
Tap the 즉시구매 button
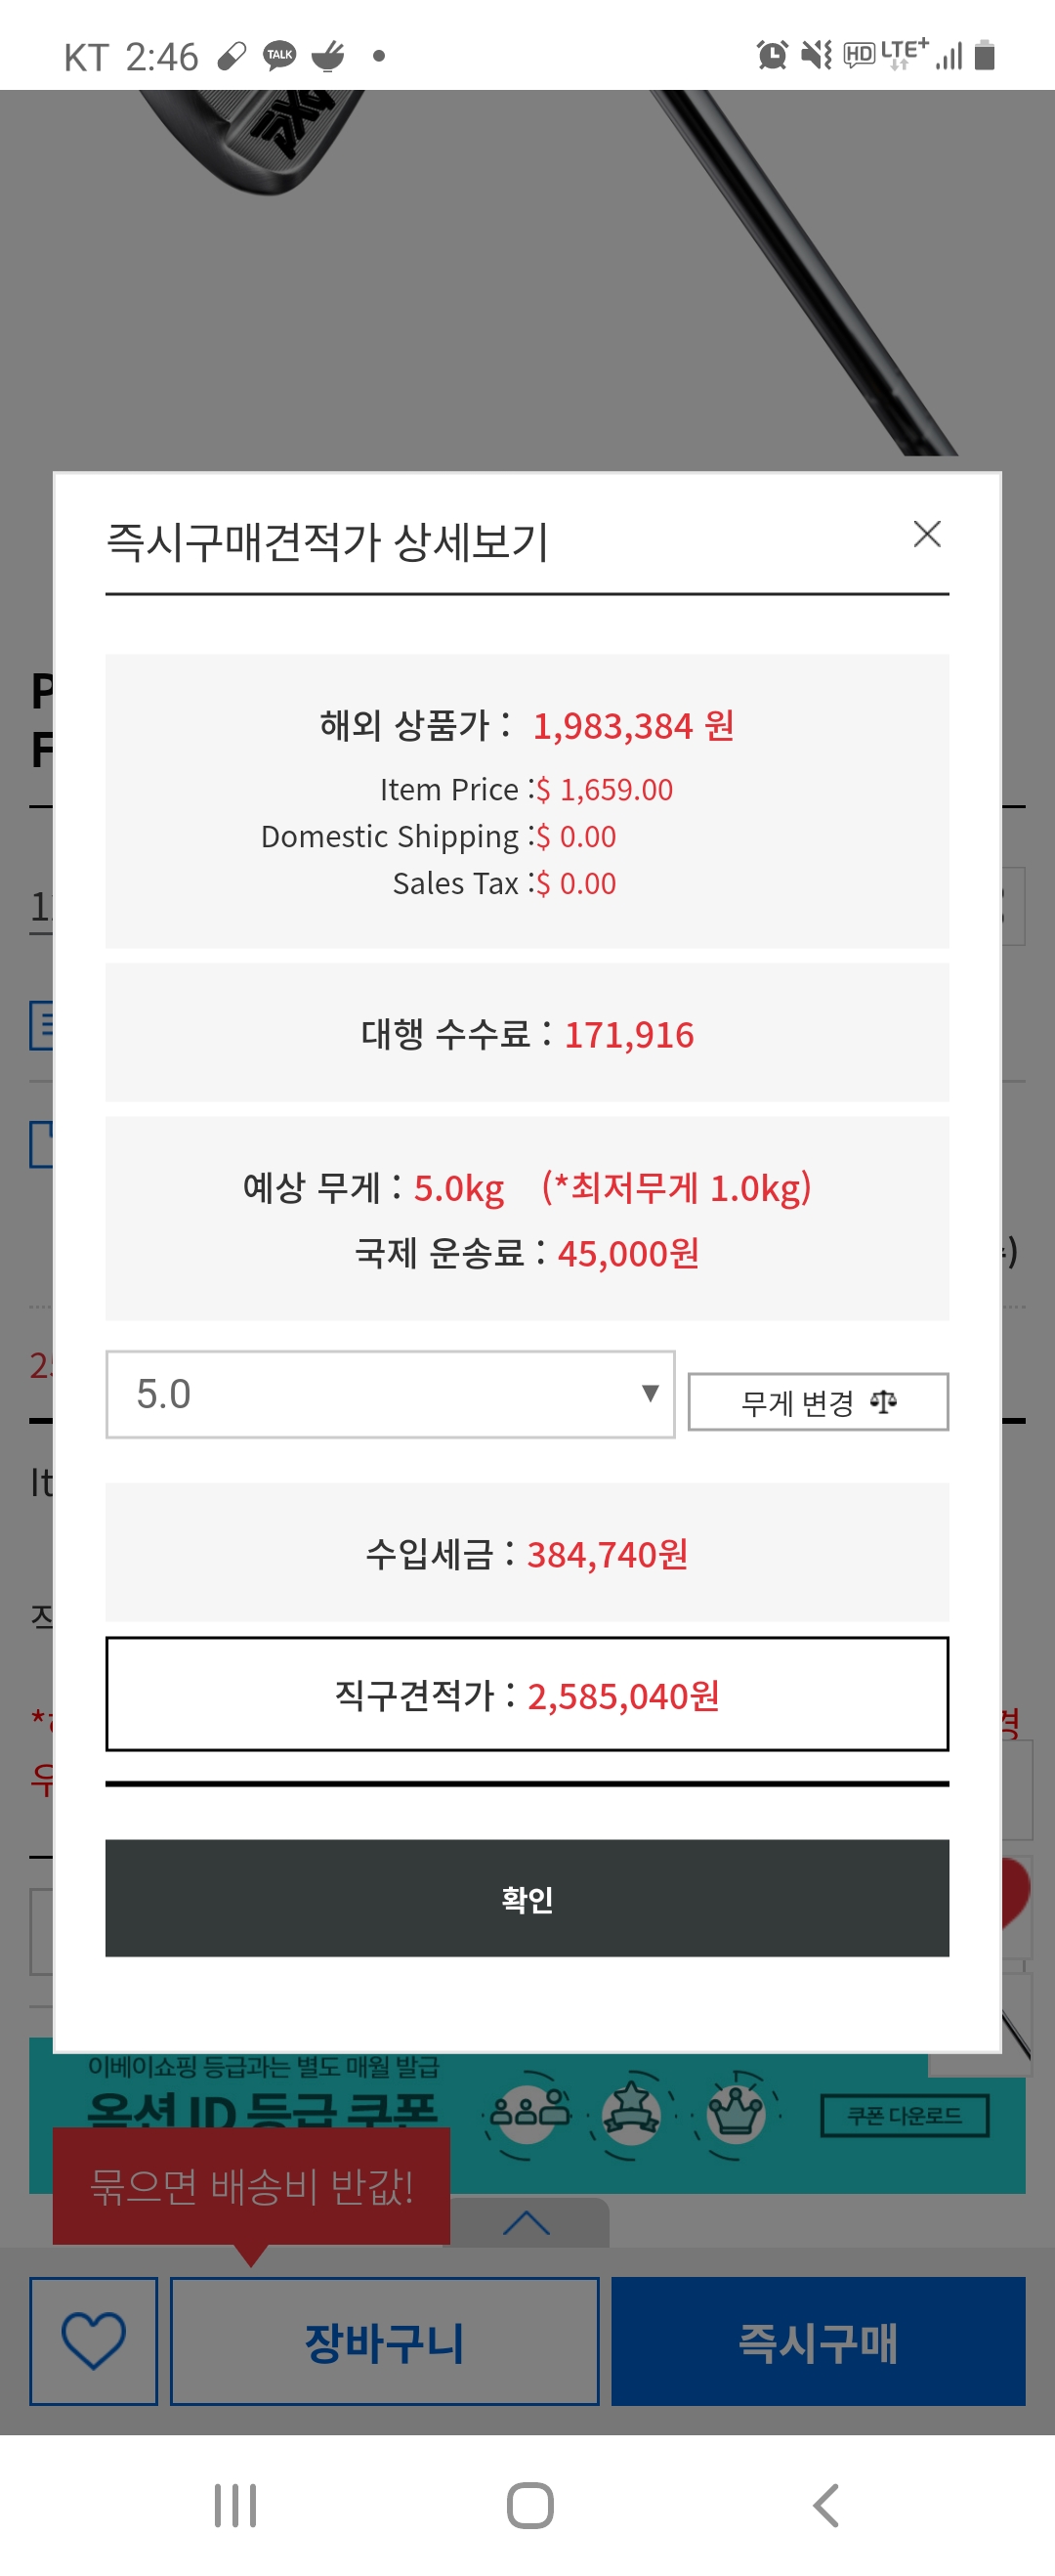coord(817,2340)
